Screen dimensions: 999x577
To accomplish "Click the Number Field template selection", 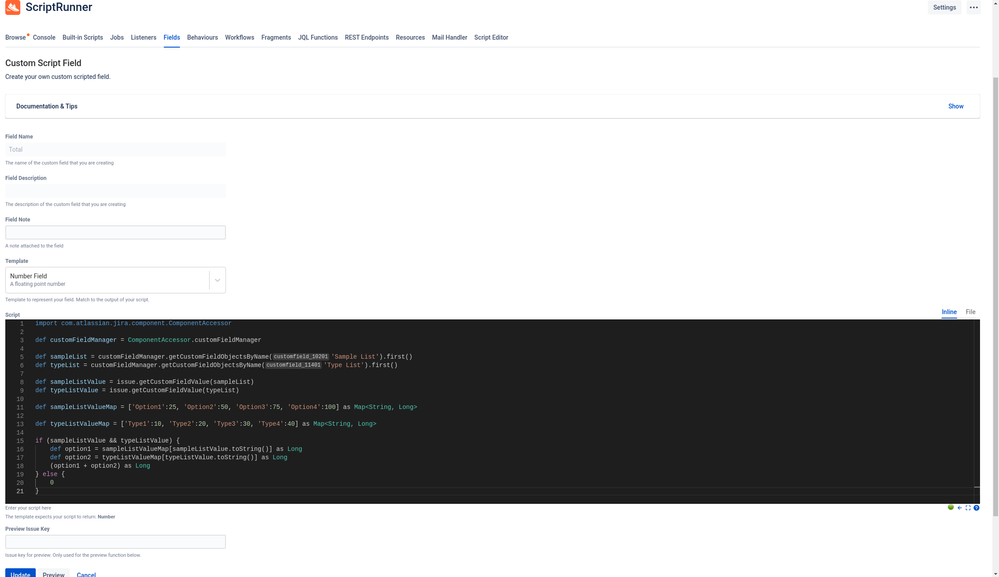I will point(107,280).
